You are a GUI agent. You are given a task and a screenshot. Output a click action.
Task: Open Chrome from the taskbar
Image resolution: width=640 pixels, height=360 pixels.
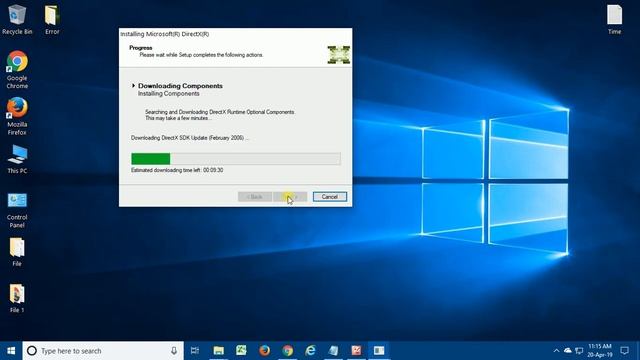pos(287,351)
